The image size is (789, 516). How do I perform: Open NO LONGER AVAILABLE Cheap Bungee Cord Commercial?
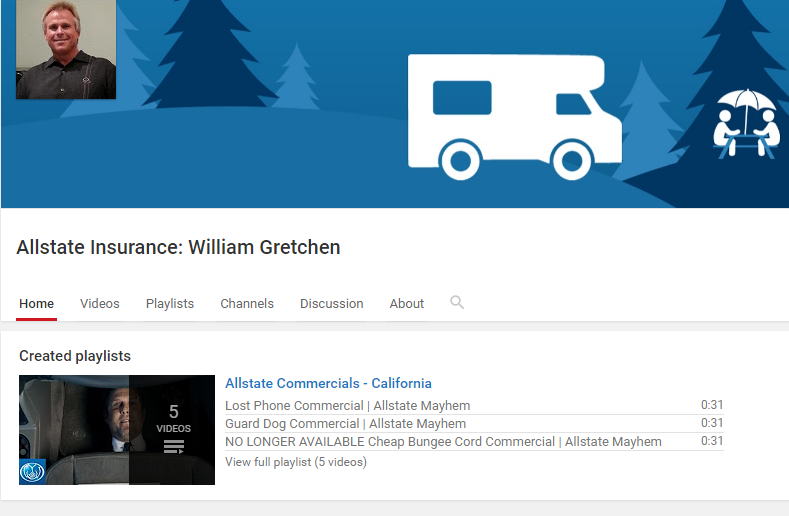443,442
